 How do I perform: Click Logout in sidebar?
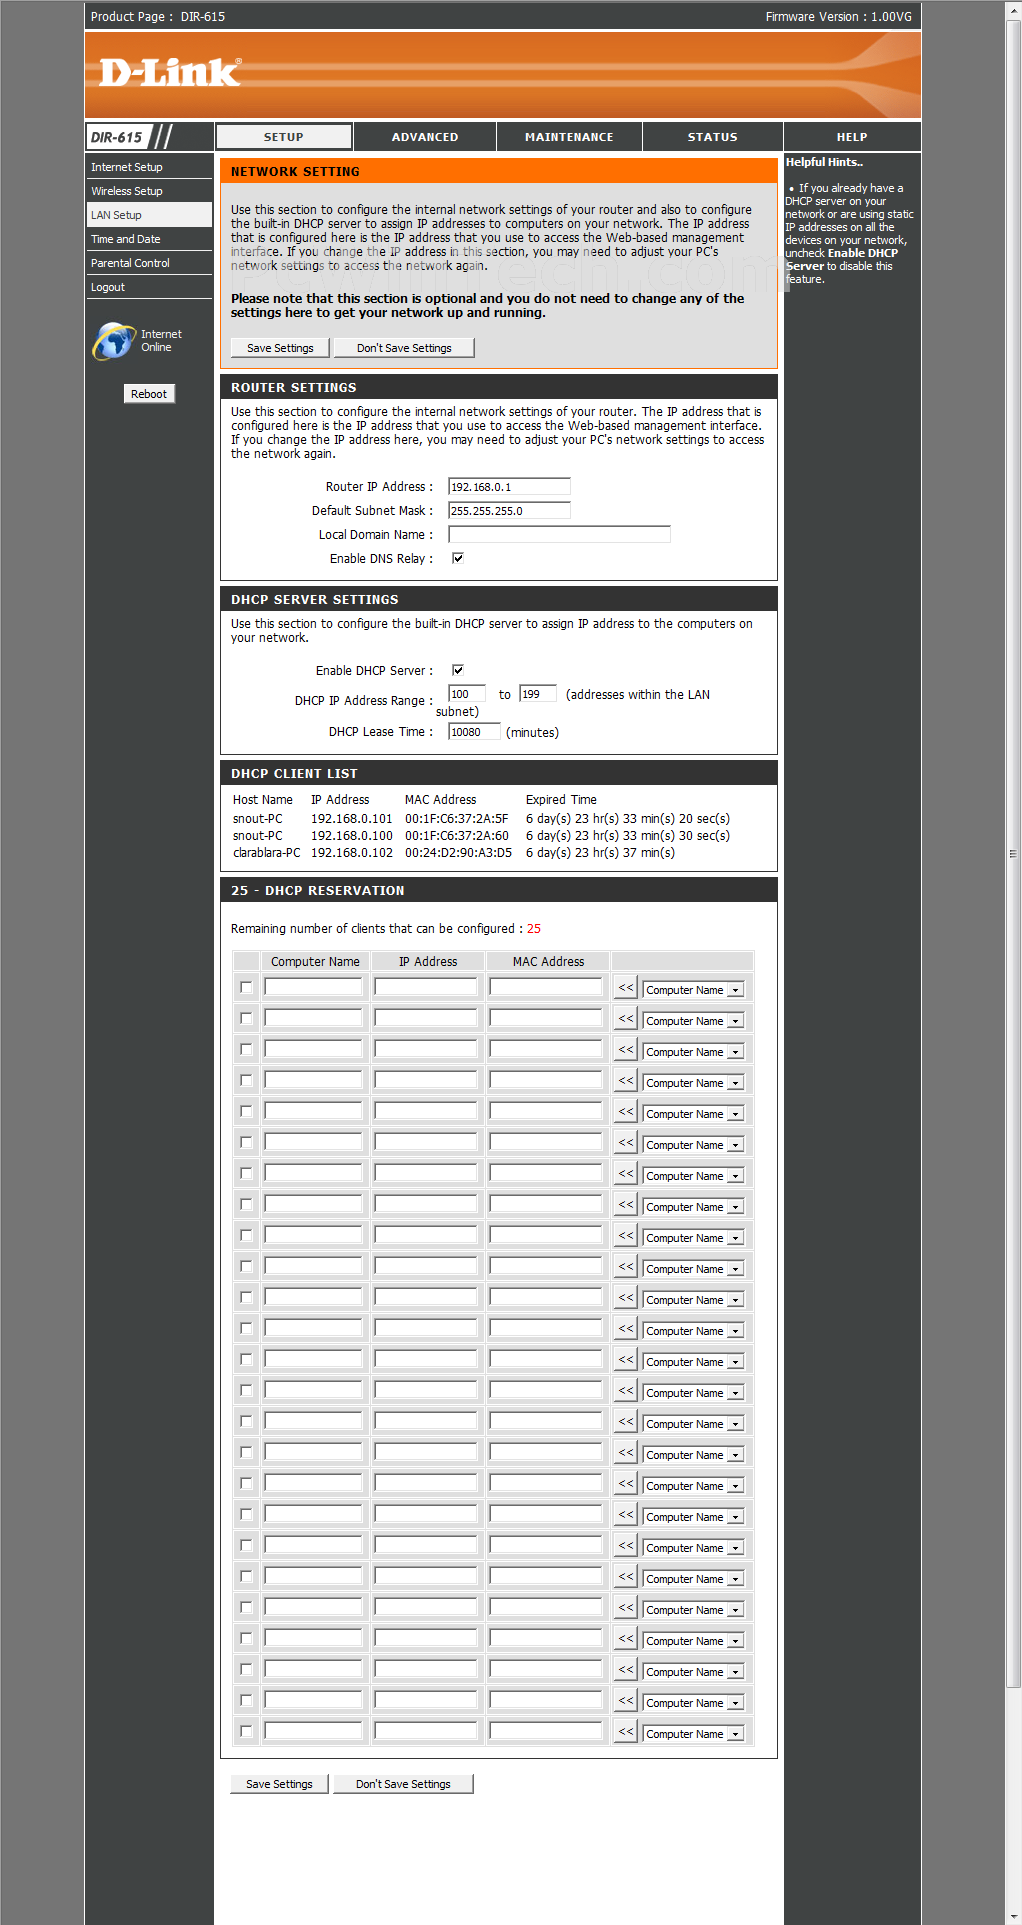point(149,287)
